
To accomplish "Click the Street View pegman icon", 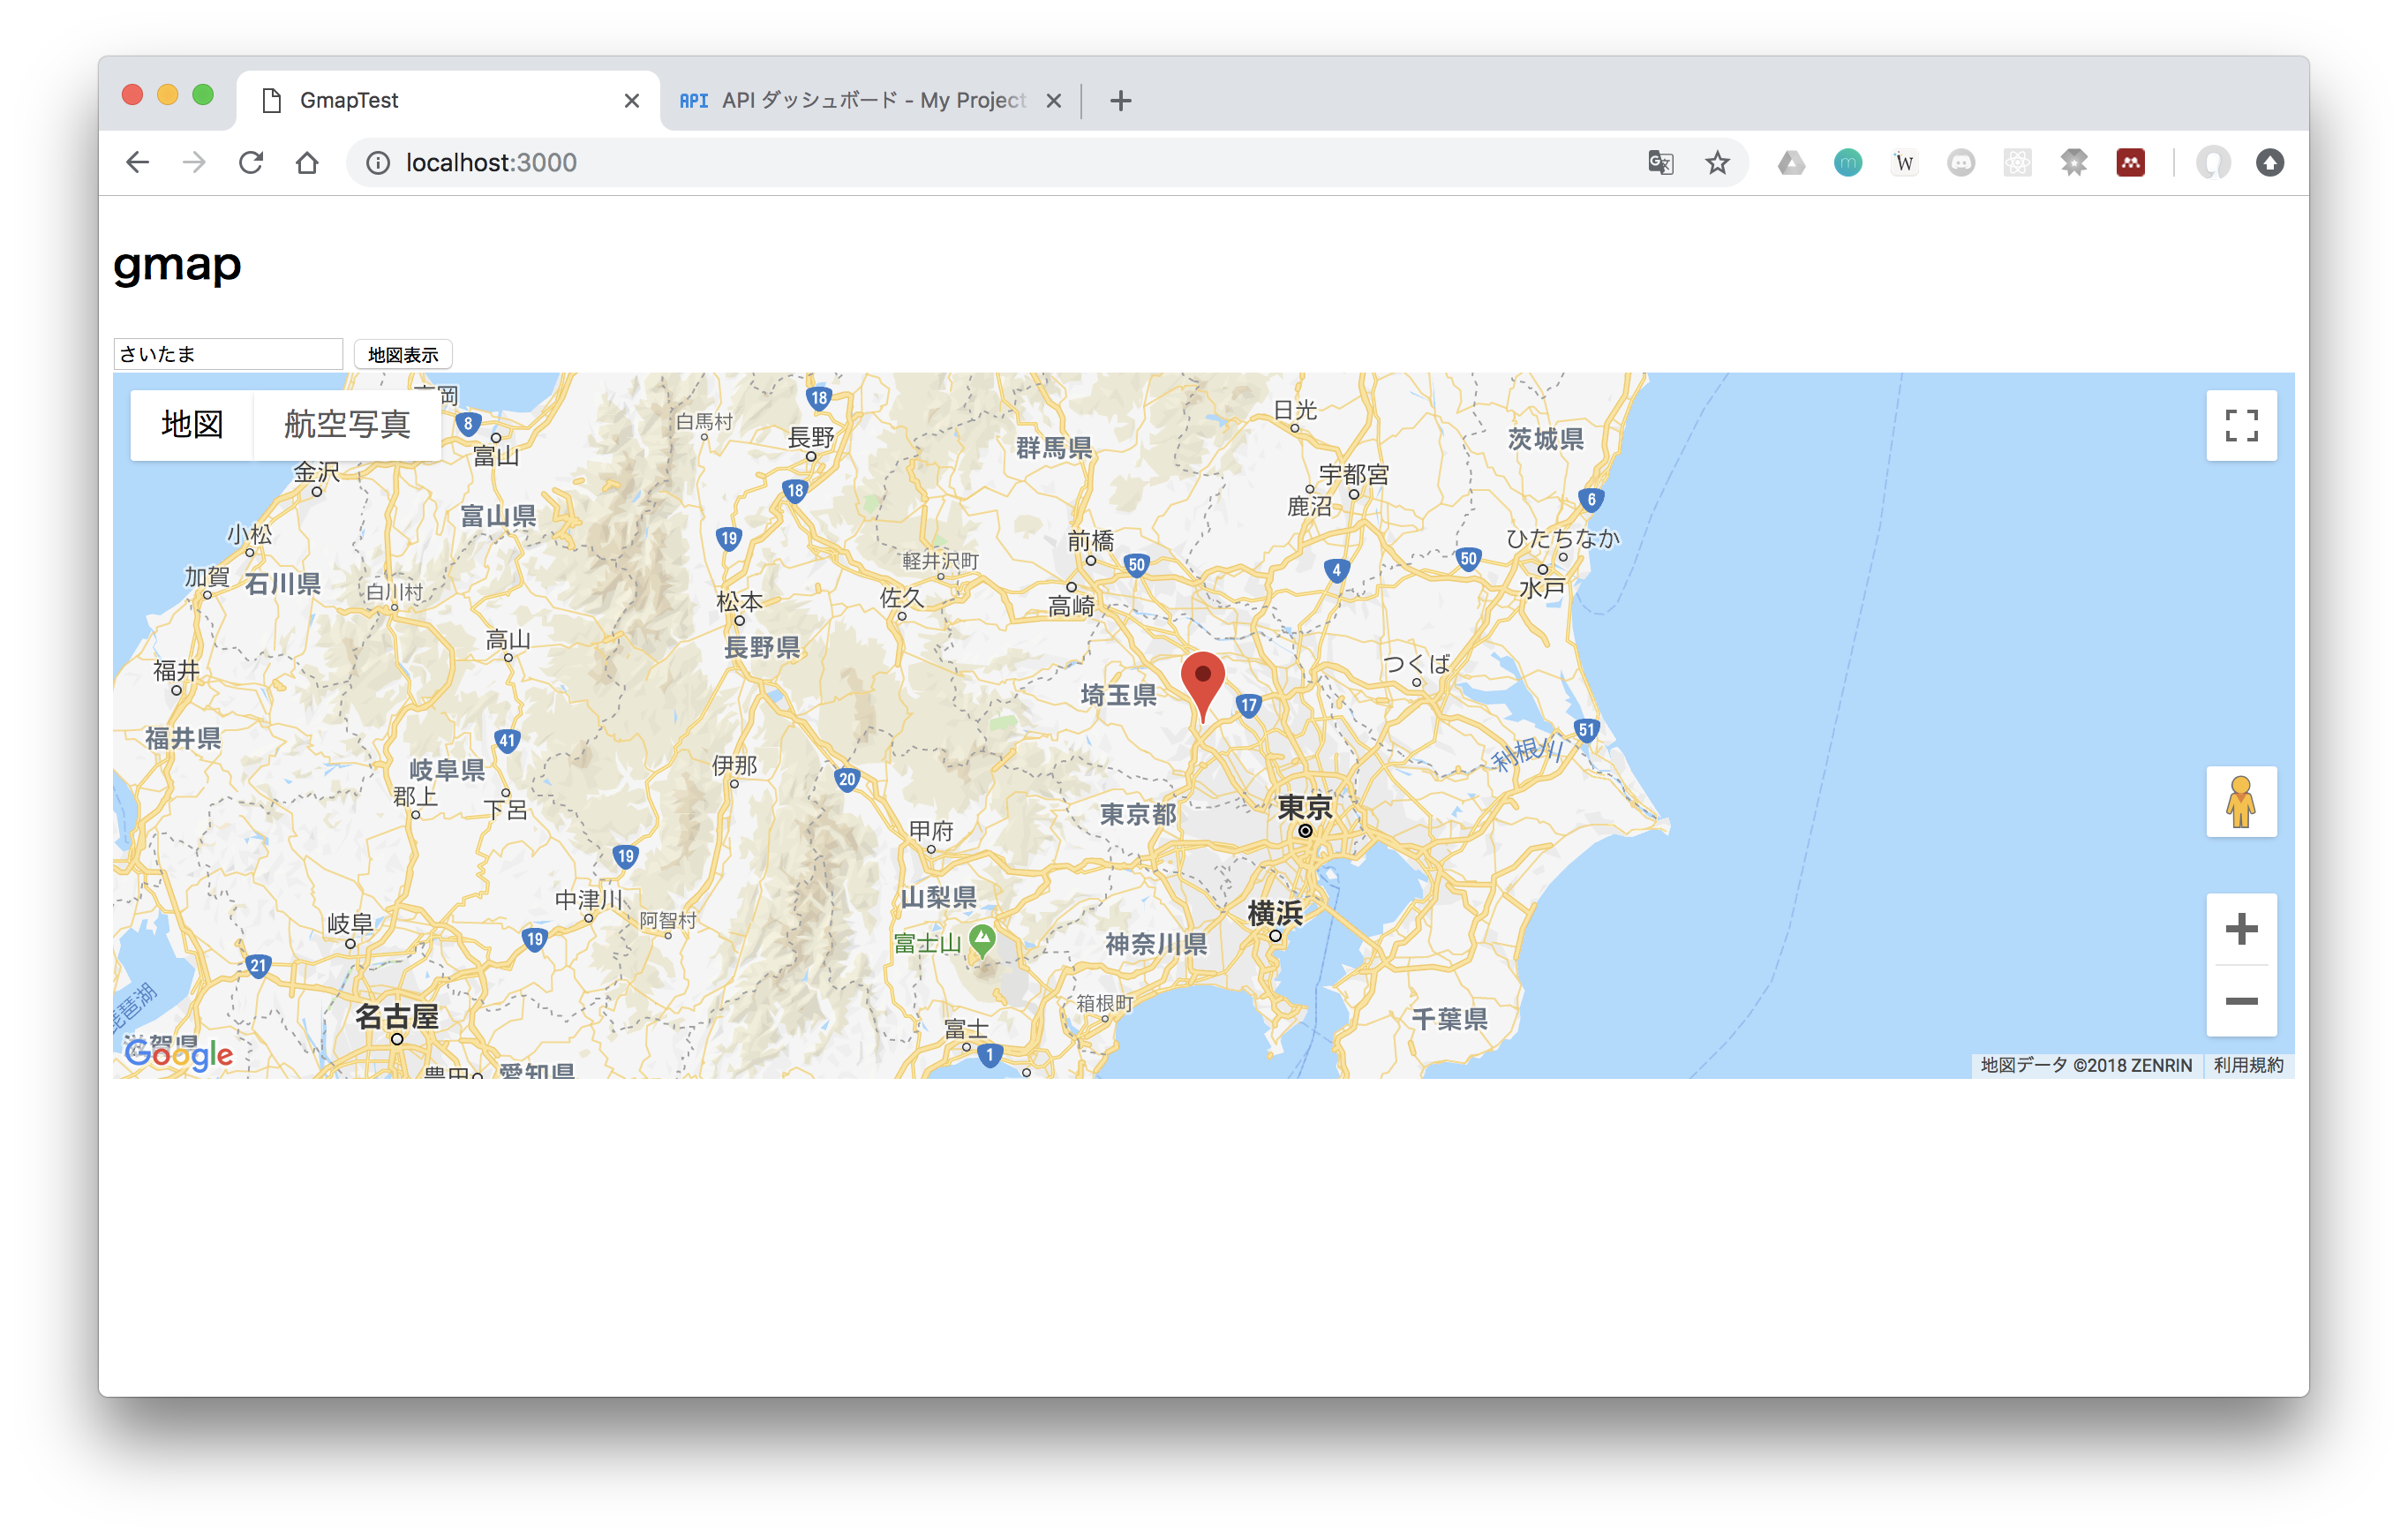I will (x=2240, y=802).
